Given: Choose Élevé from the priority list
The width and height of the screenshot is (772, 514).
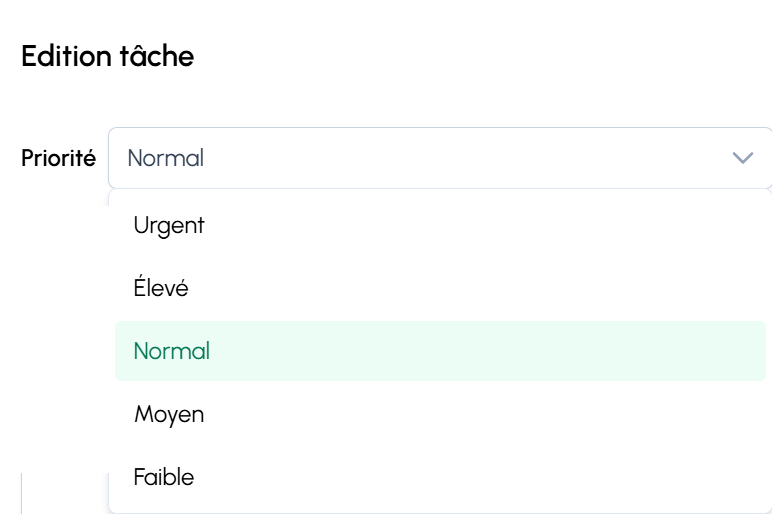Looking at the screenshot, I should [161, 289].
